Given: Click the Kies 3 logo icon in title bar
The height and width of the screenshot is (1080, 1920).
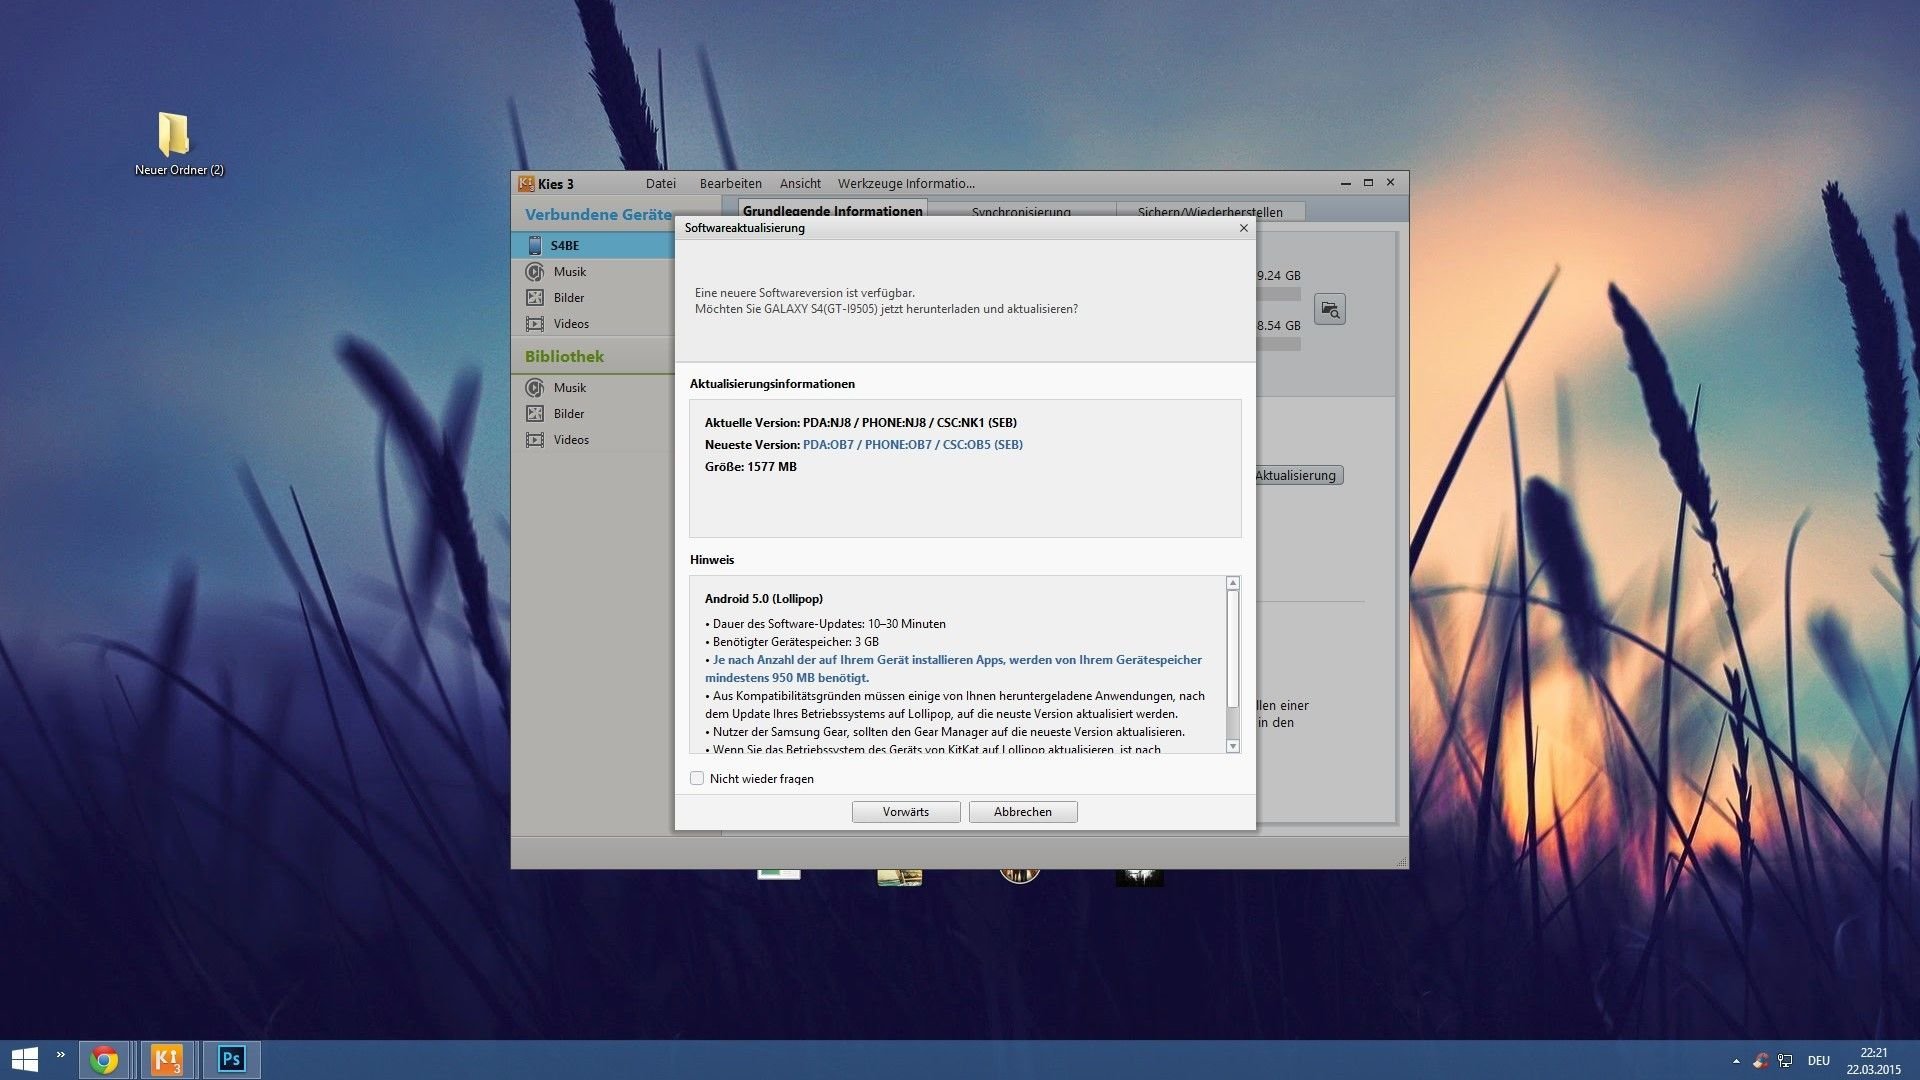Looking at the screenshot, I should pos(526,183).
